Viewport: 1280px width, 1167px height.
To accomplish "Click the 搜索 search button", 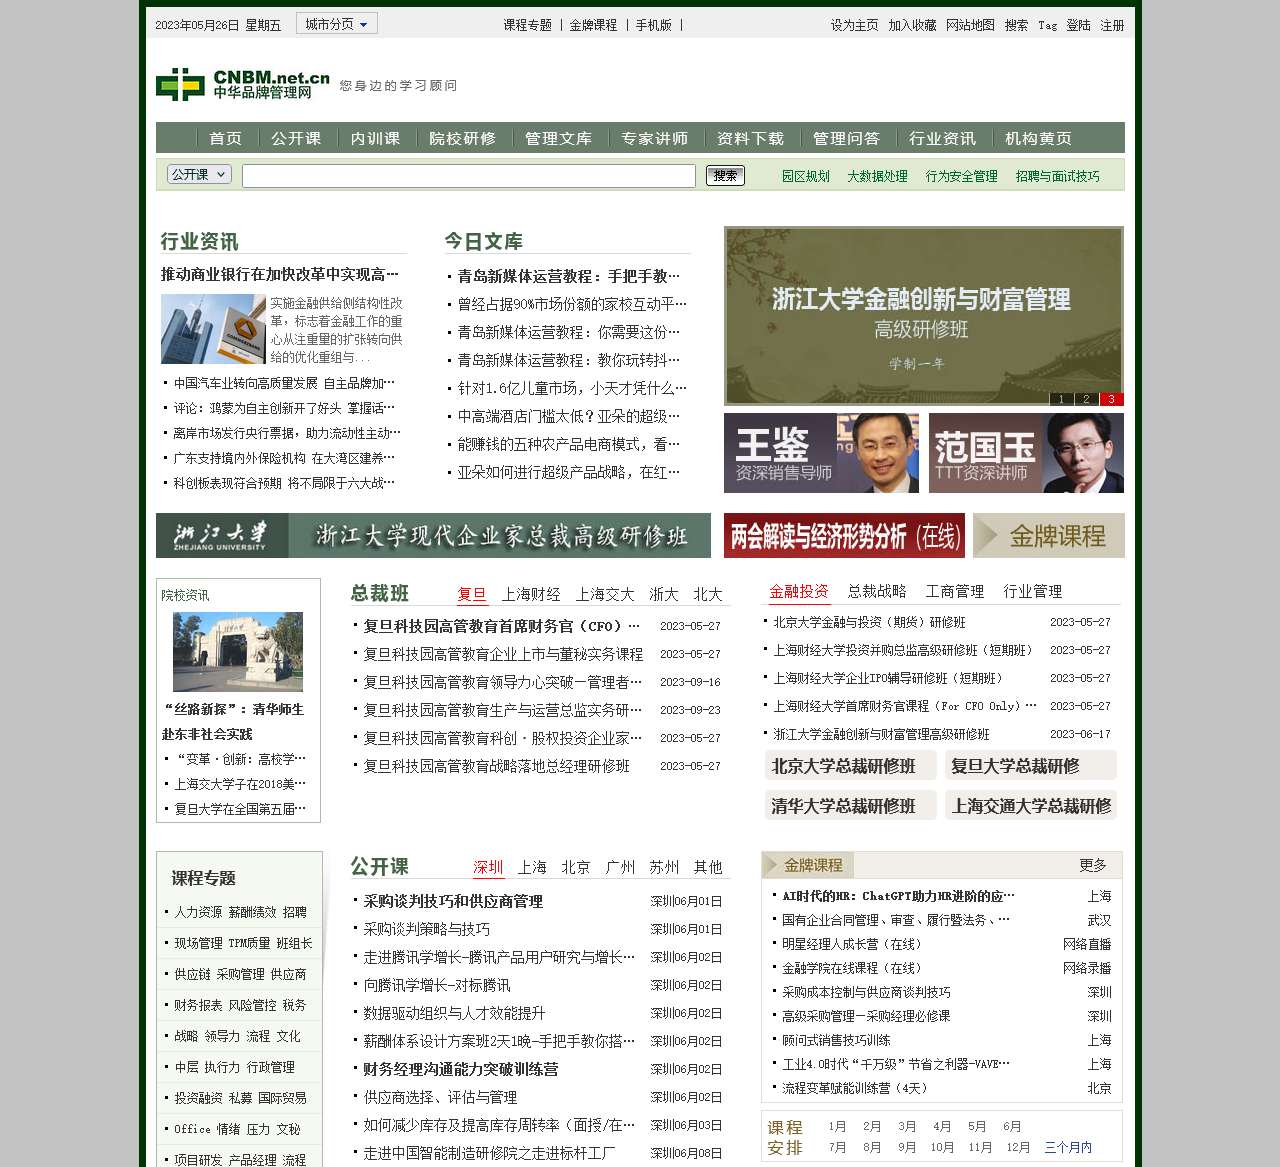I will tap(725, 176).
